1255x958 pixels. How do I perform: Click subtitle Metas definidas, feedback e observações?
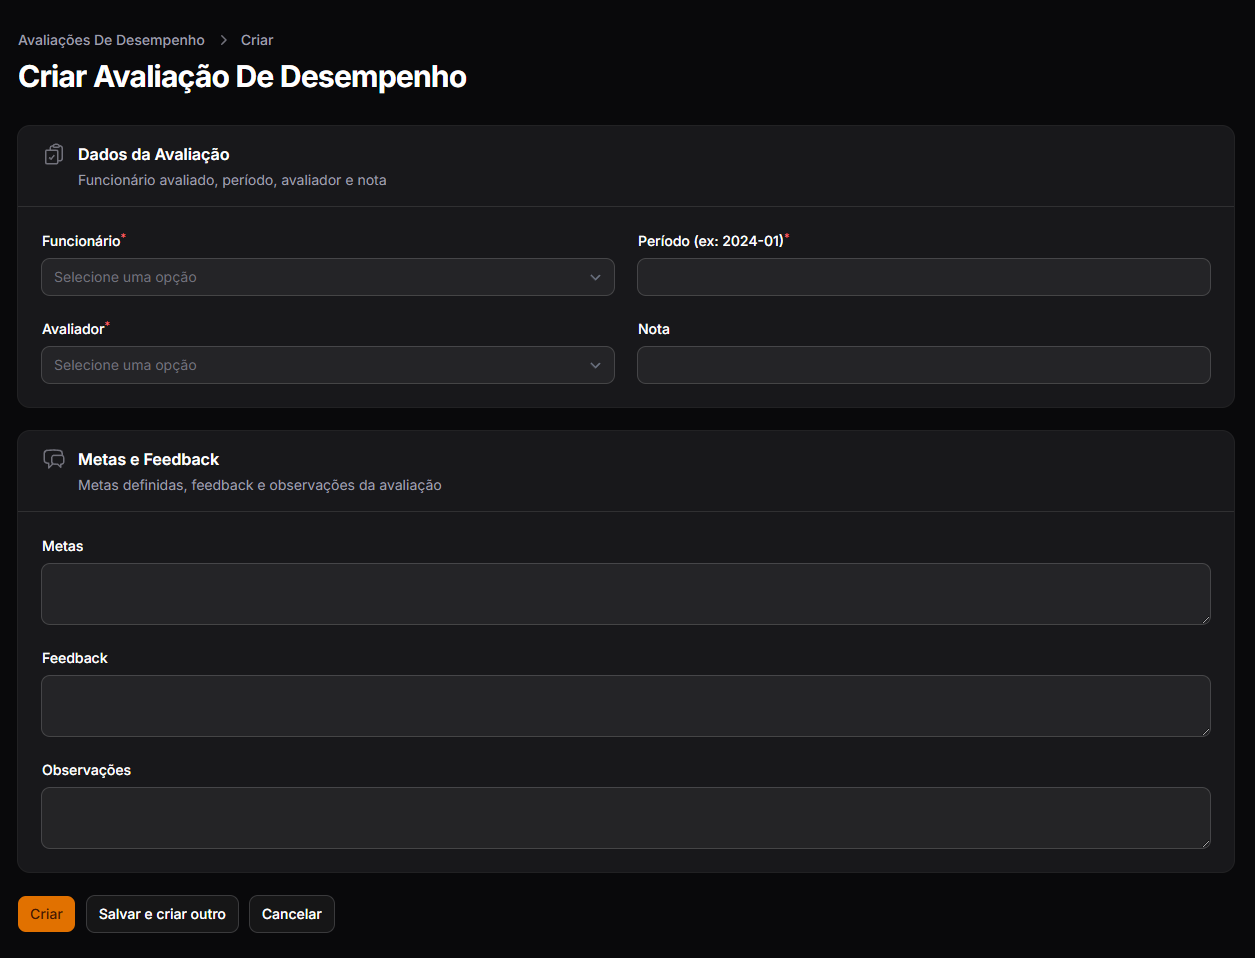click(260, 485)
